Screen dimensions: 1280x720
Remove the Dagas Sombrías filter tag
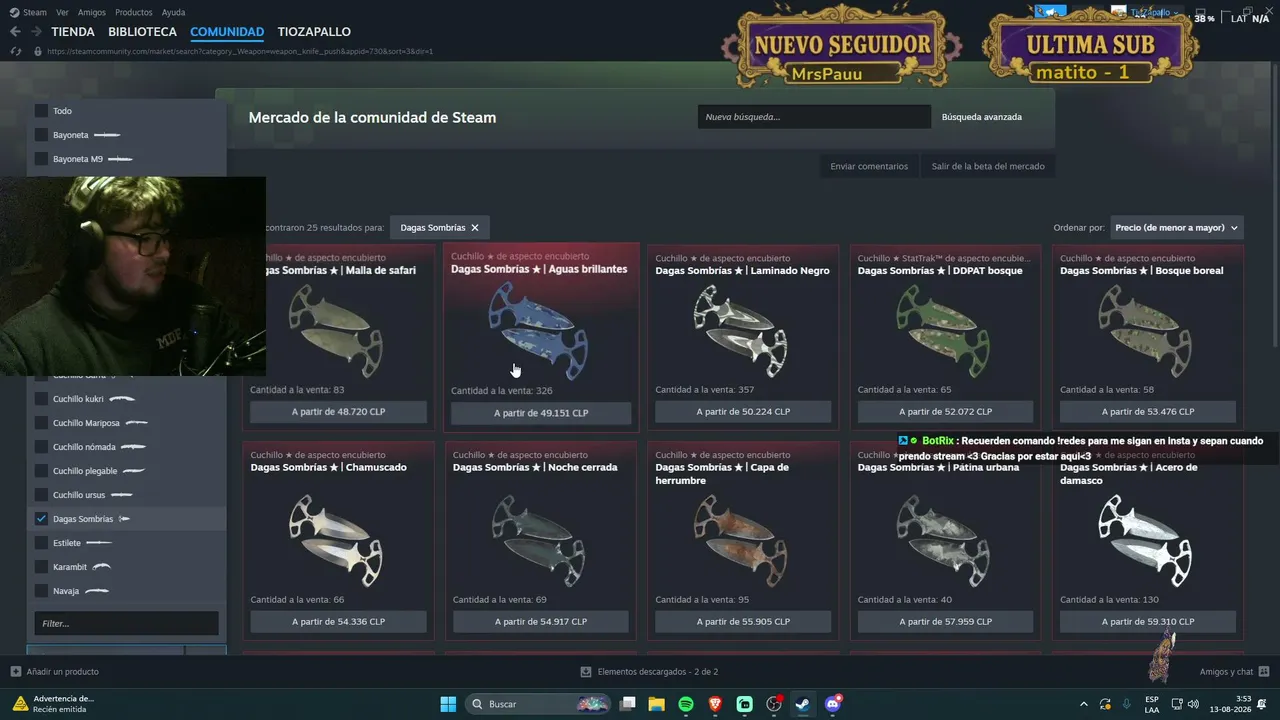[x=475, y=228]
